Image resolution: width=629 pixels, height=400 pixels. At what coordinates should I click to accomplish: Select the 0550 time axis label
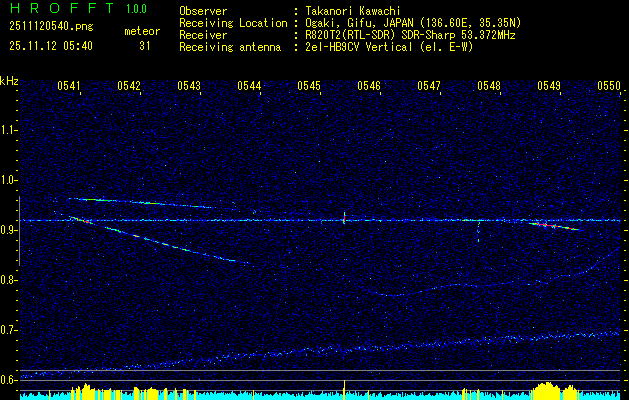609,87
